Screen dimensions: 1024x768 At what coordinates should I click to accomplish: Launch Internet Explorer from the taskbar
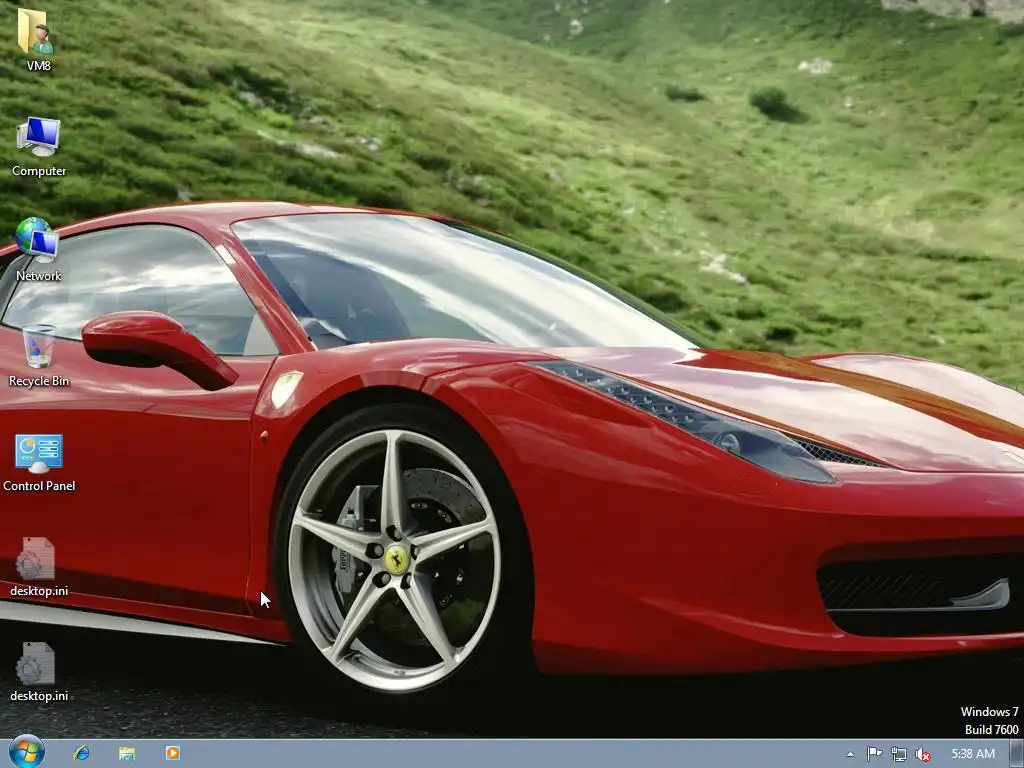(x=82, y=754)
